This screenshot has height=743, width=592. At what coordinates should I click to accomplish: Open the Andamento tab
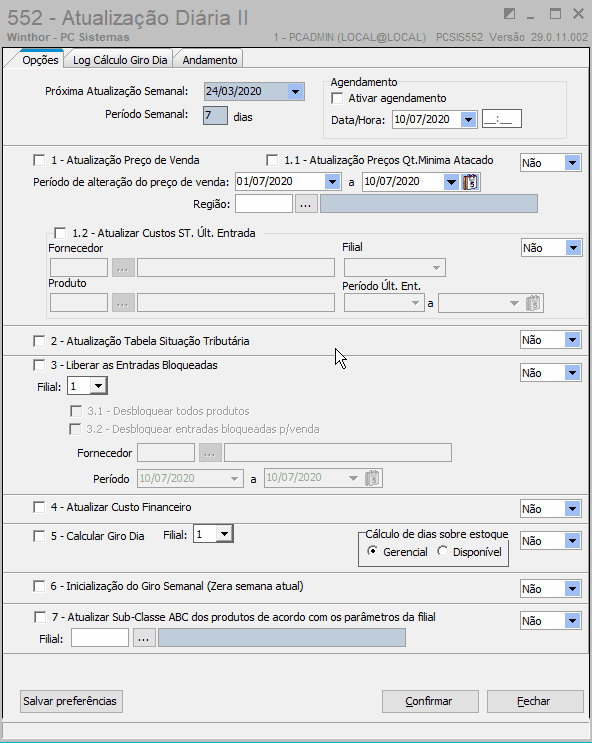[209, 60]
